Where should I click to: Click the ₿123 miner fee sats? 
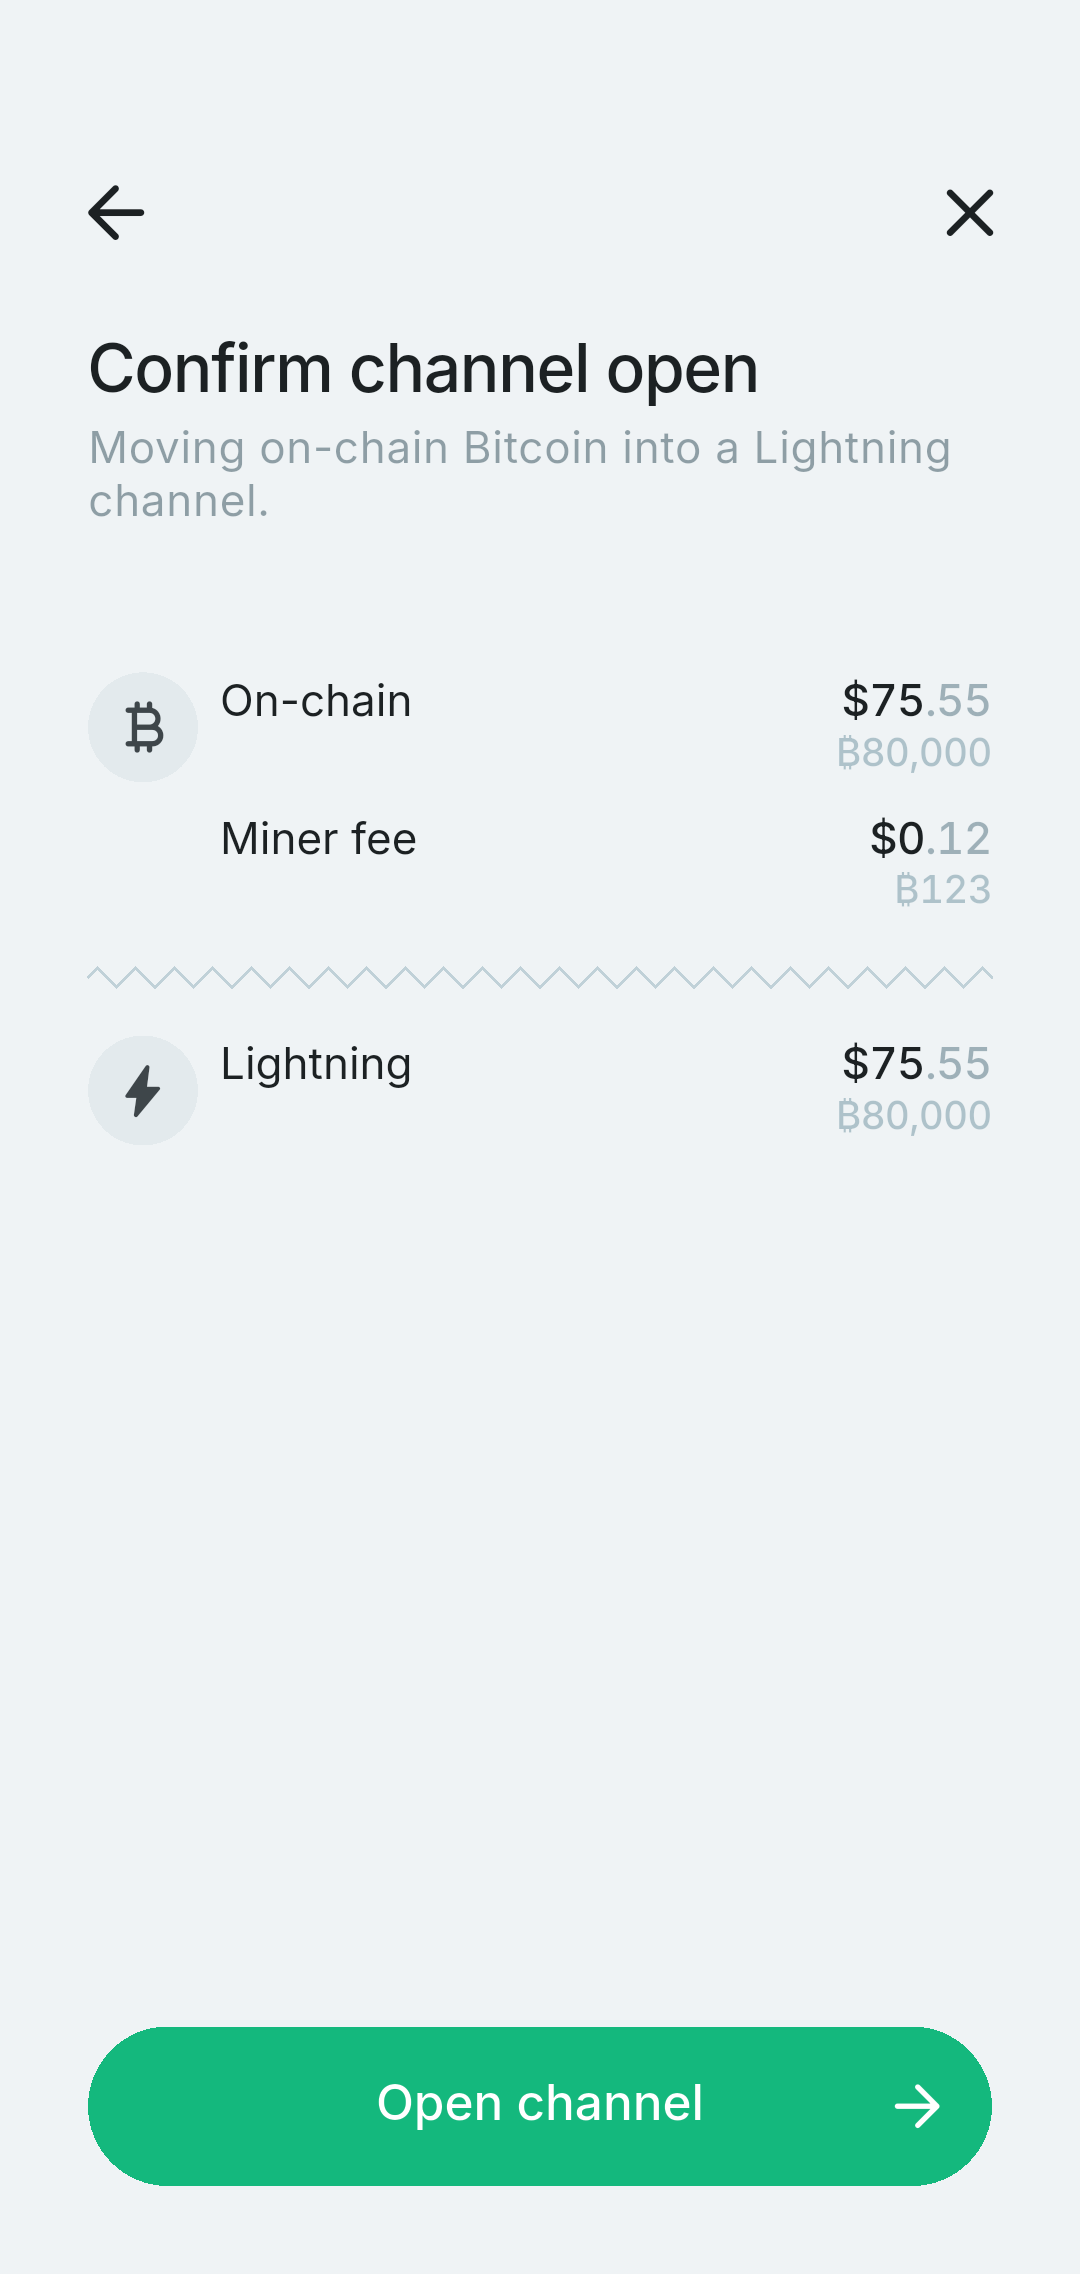(x=942, y=889)
